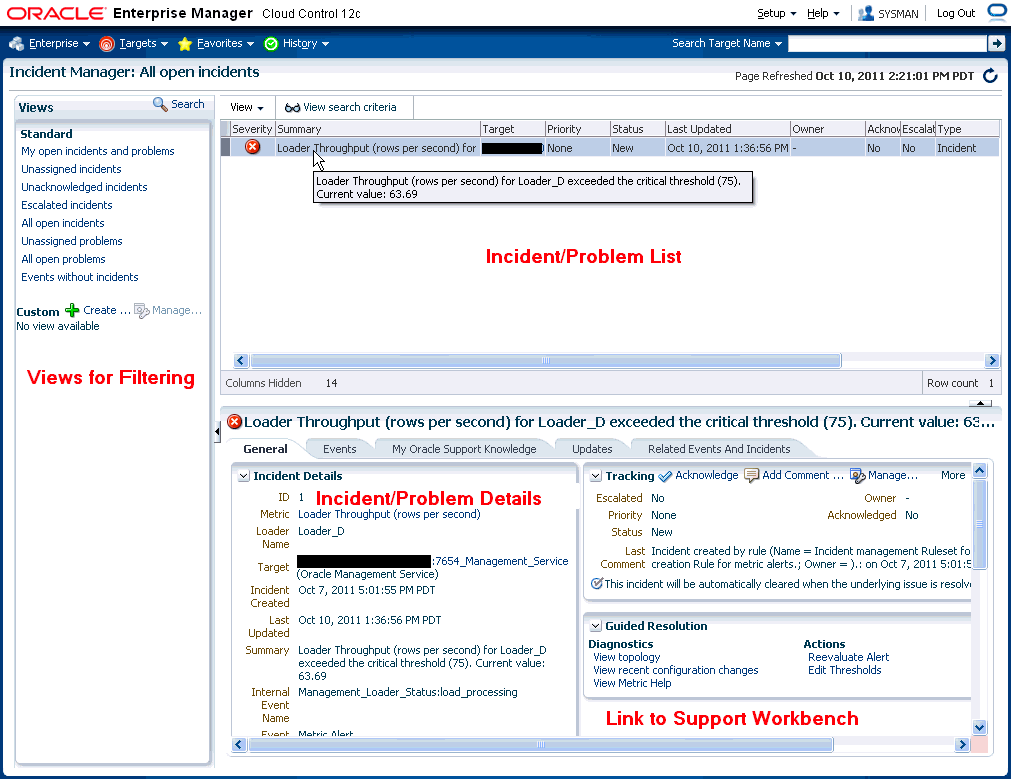Viewport: 1011px width, 779px height.
Task: Open the History dropdown menu
Action: pyautogui.click(x=306, y=43)
